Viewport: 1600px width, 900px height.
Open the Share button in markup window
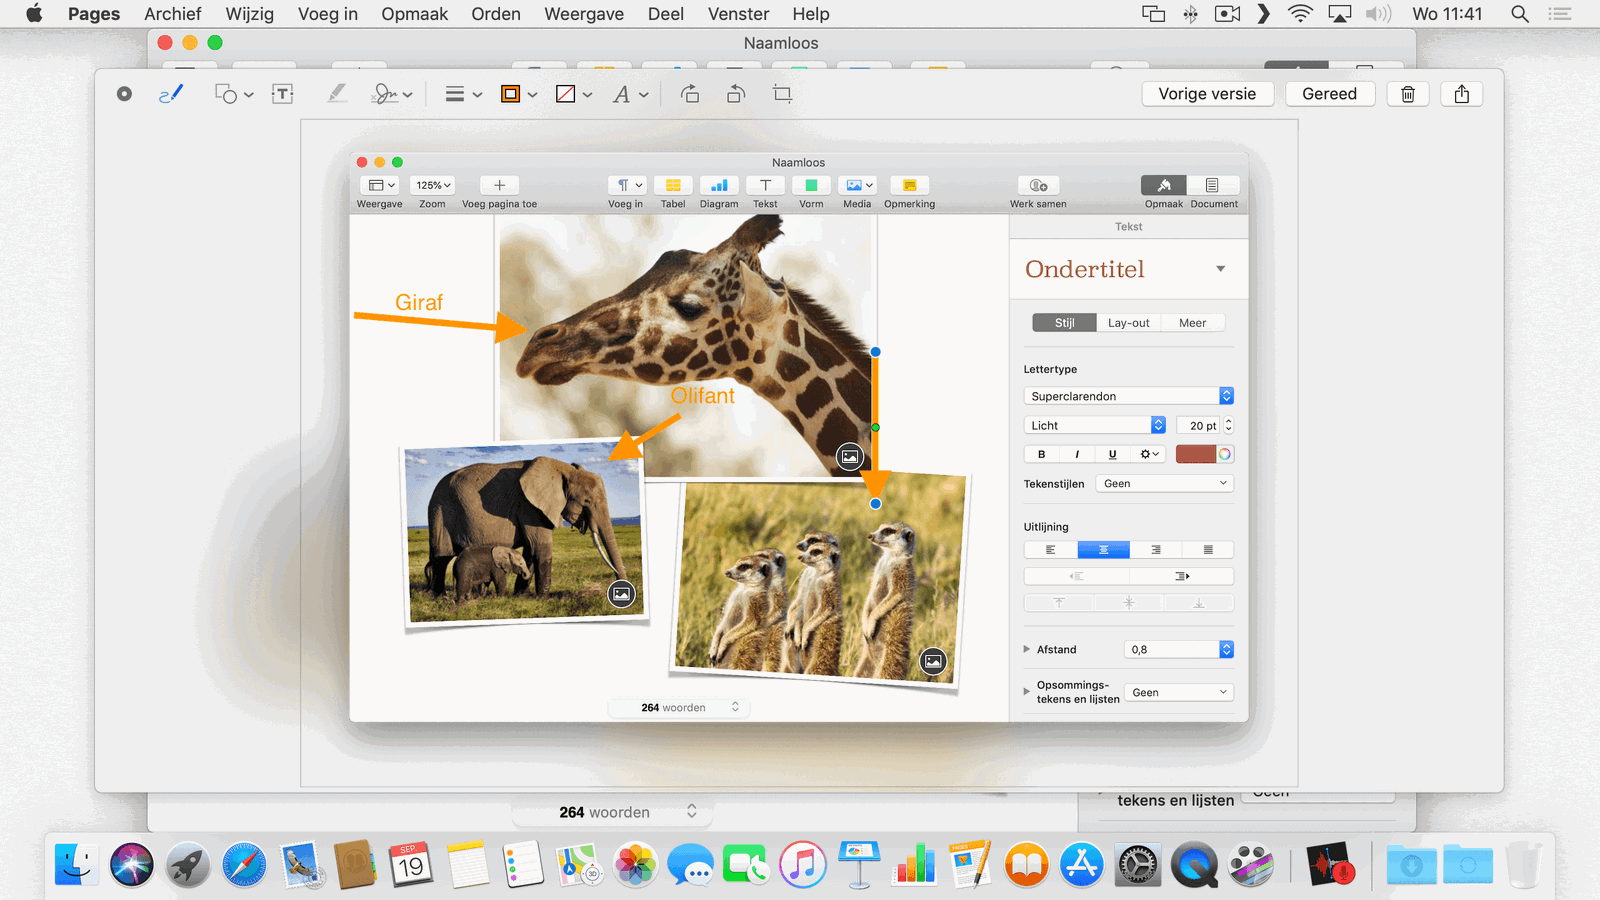pos(1462,94)
